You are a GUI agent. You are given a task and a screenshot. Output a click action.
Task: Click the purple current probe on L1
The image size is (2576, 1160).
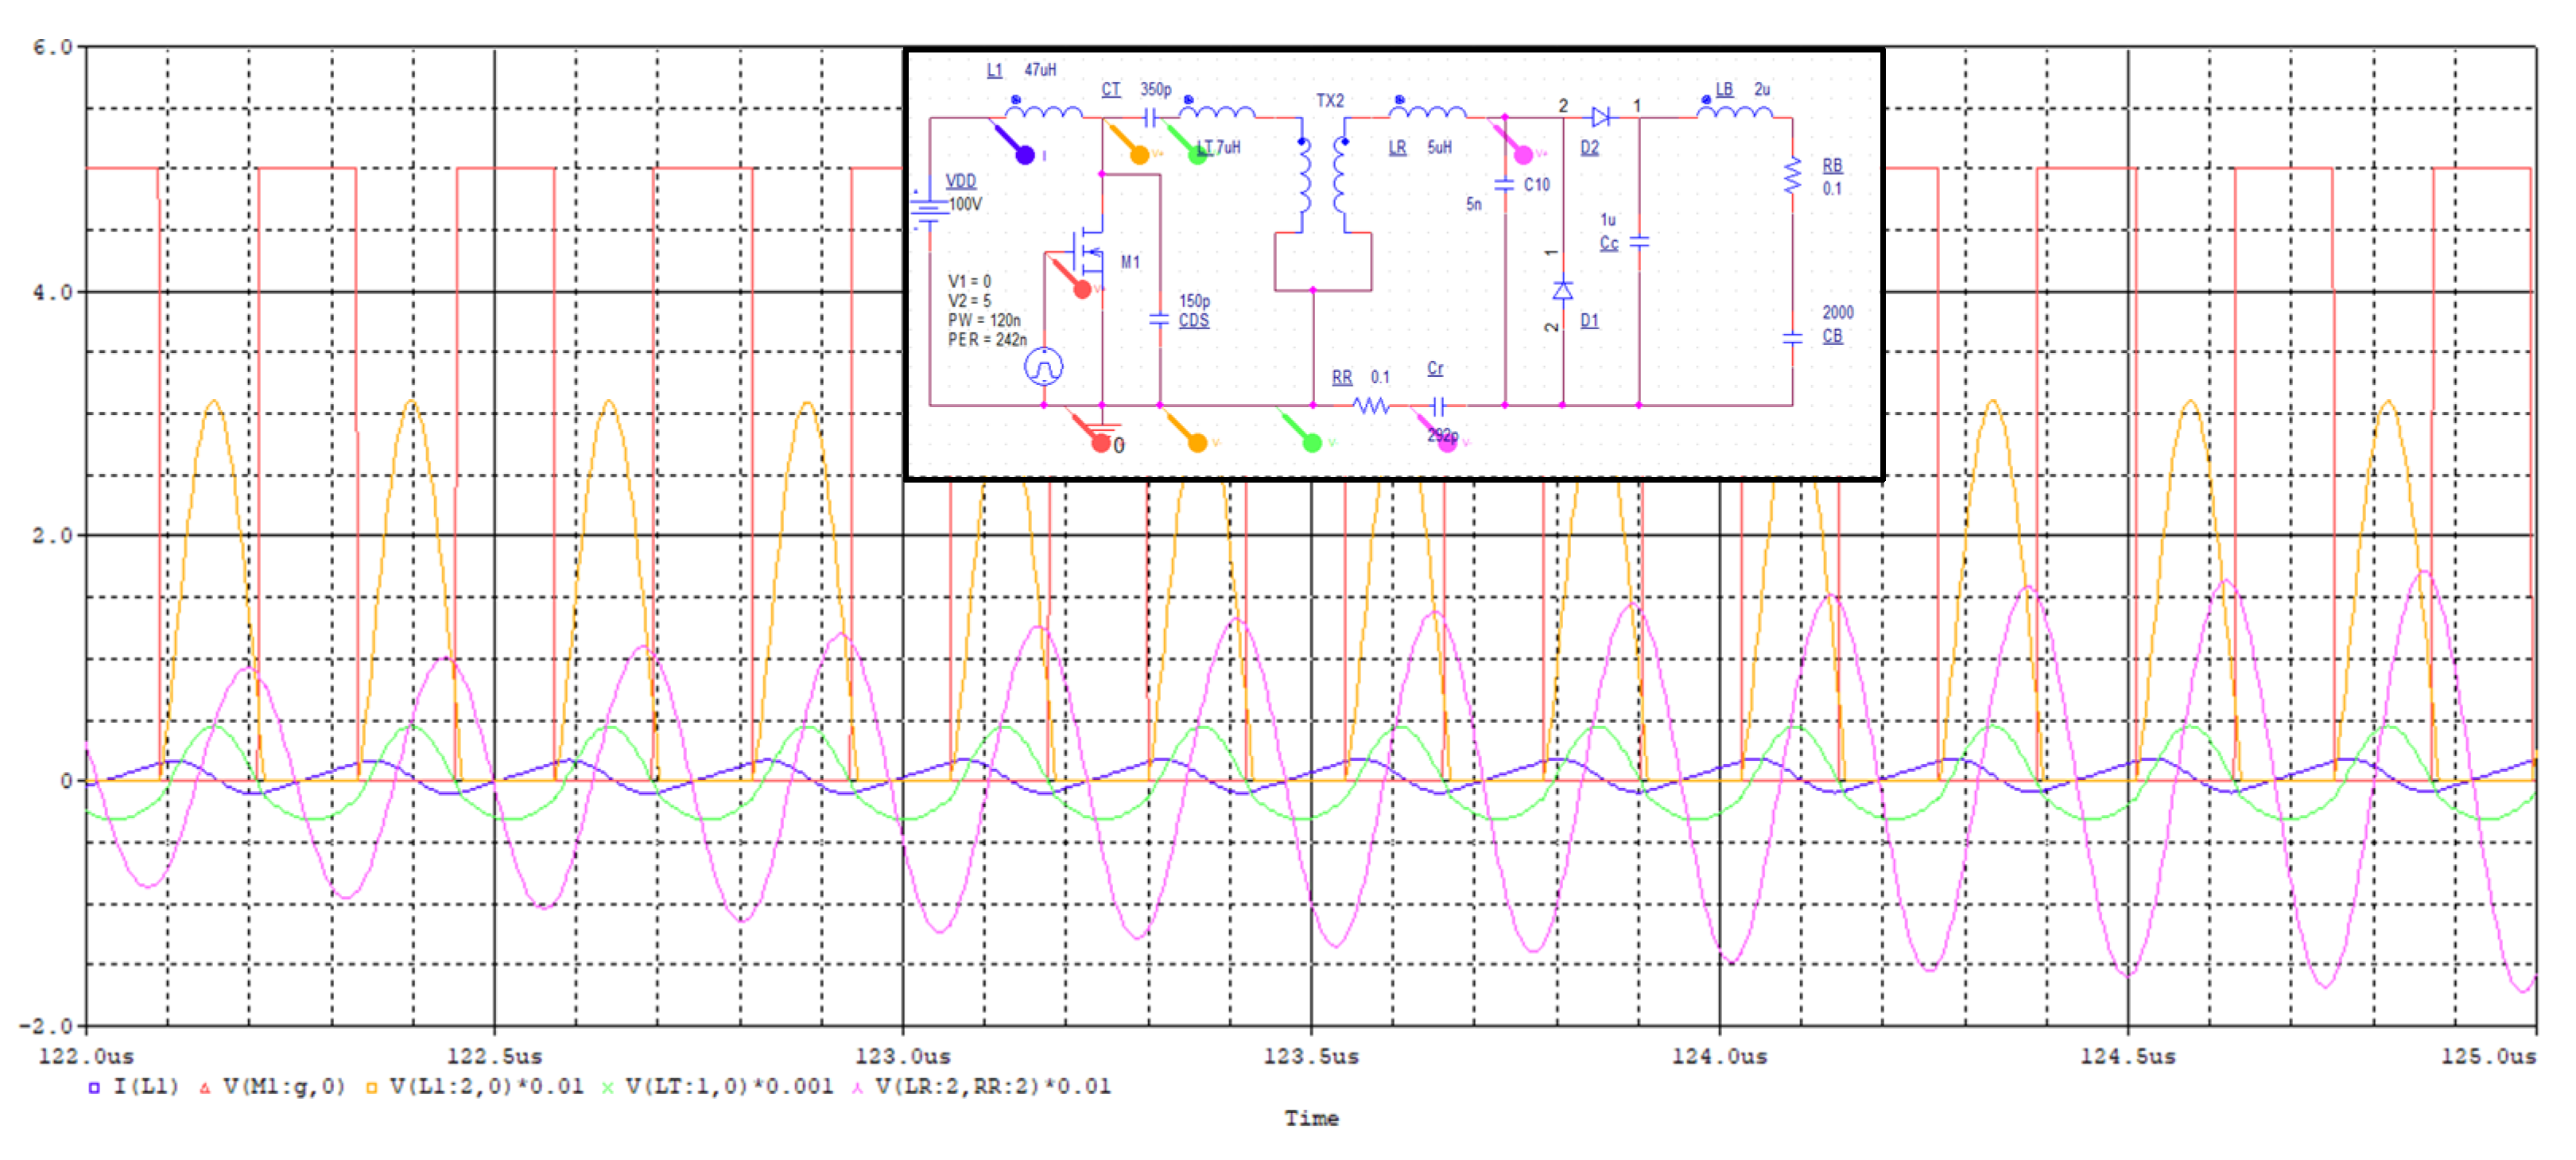pos(1024,154)
